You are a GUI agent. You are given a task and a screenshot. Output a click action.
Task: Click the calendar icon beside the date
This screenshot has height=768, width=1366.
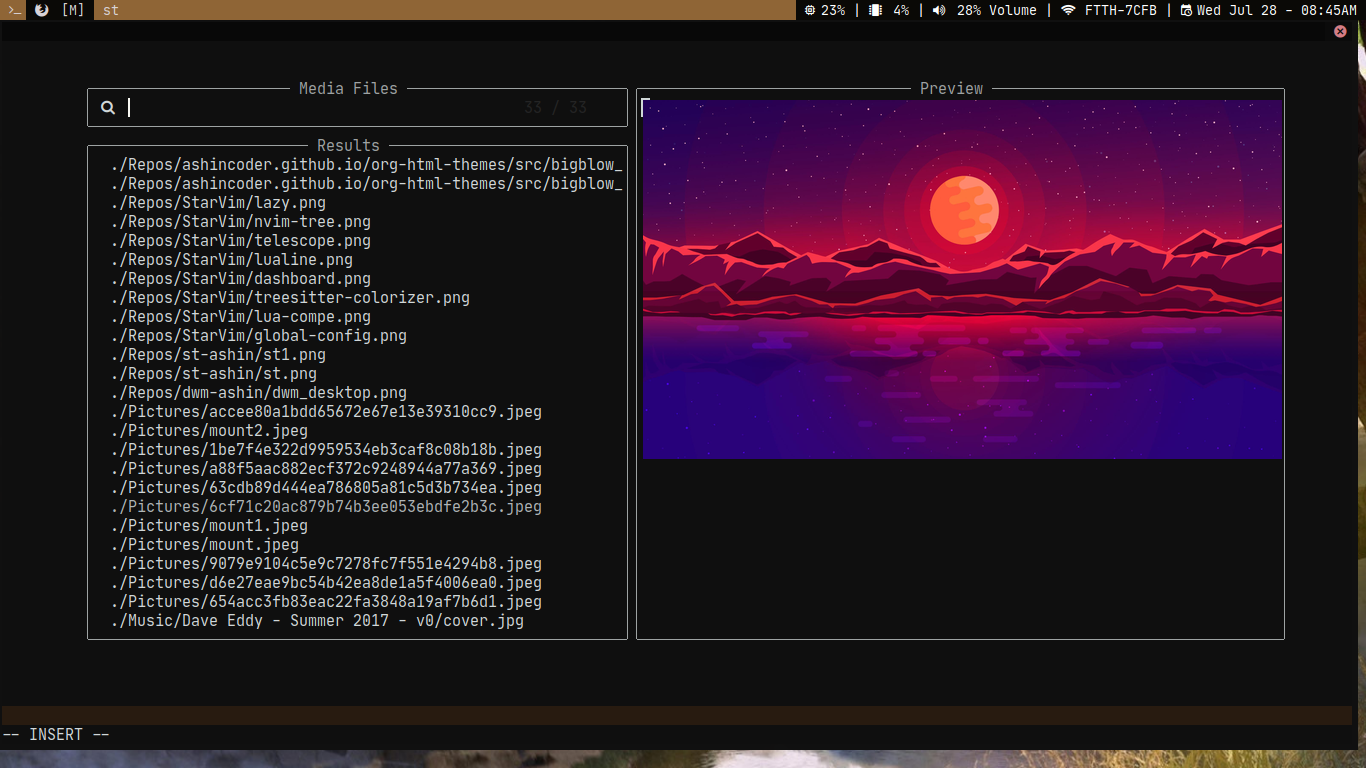coord(1186,10)
